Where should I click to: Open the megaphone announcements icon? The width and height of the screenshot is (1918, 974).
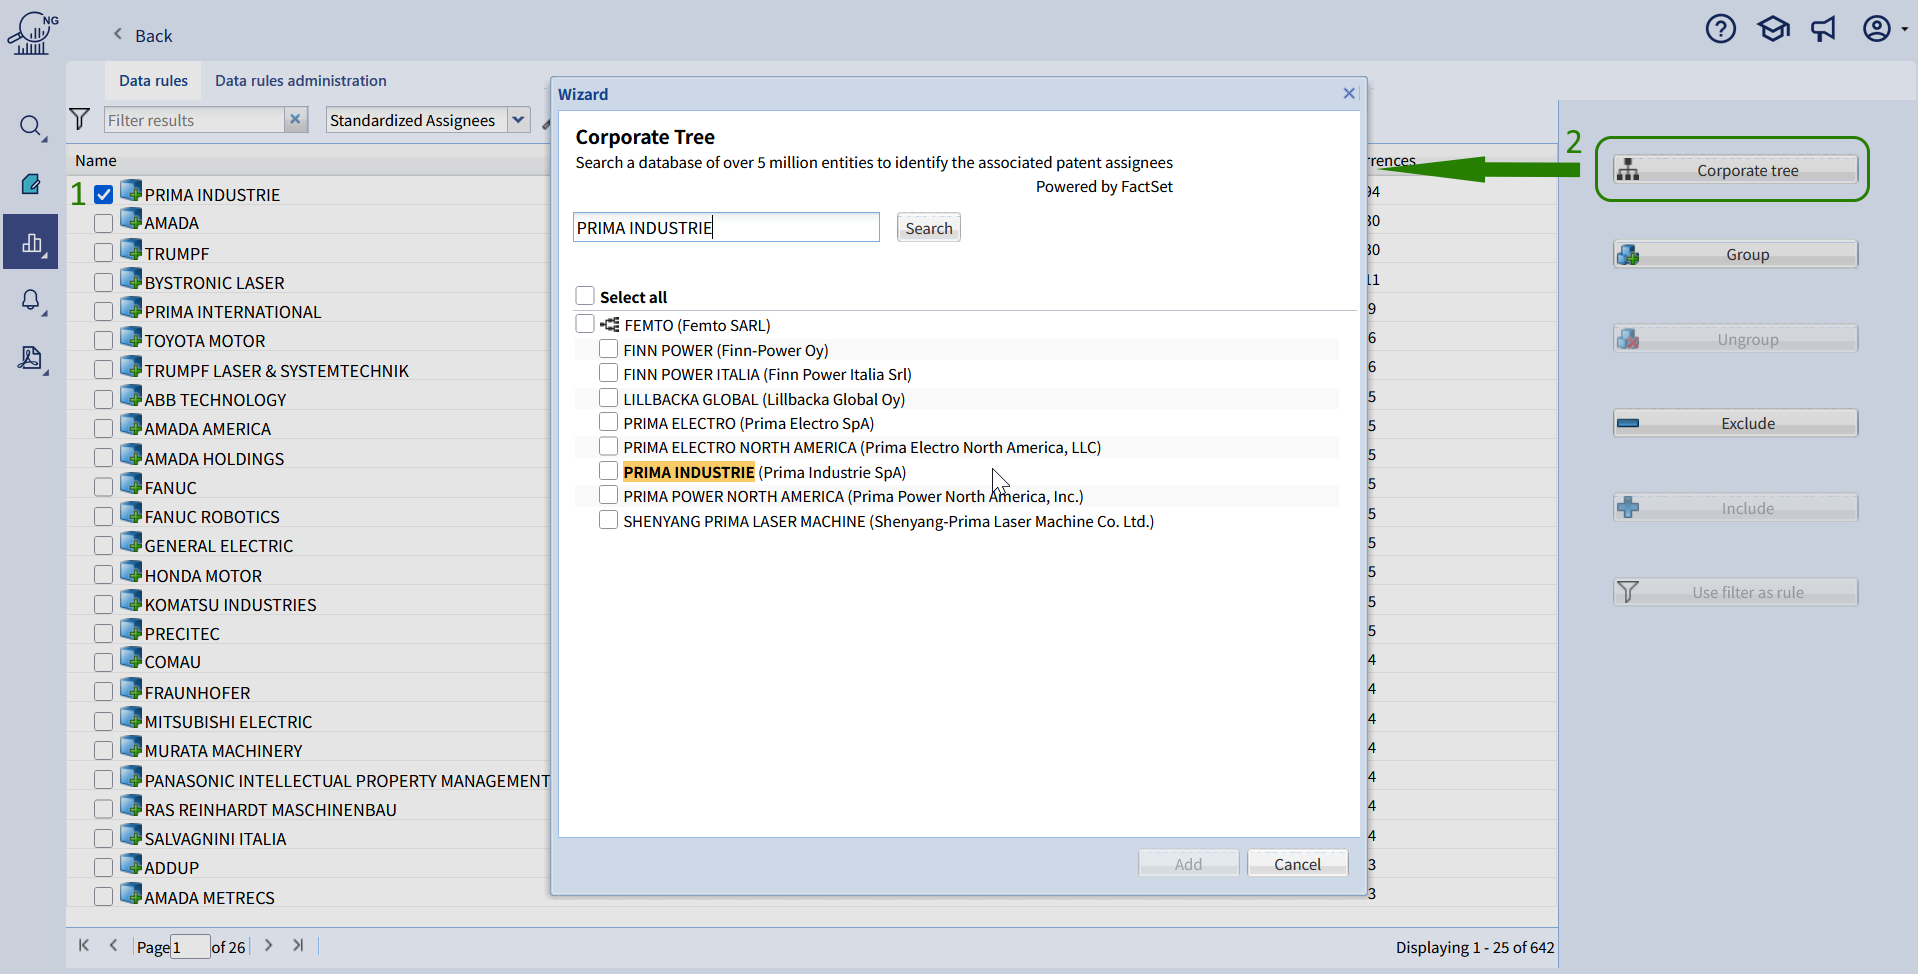pos(1824,29)
